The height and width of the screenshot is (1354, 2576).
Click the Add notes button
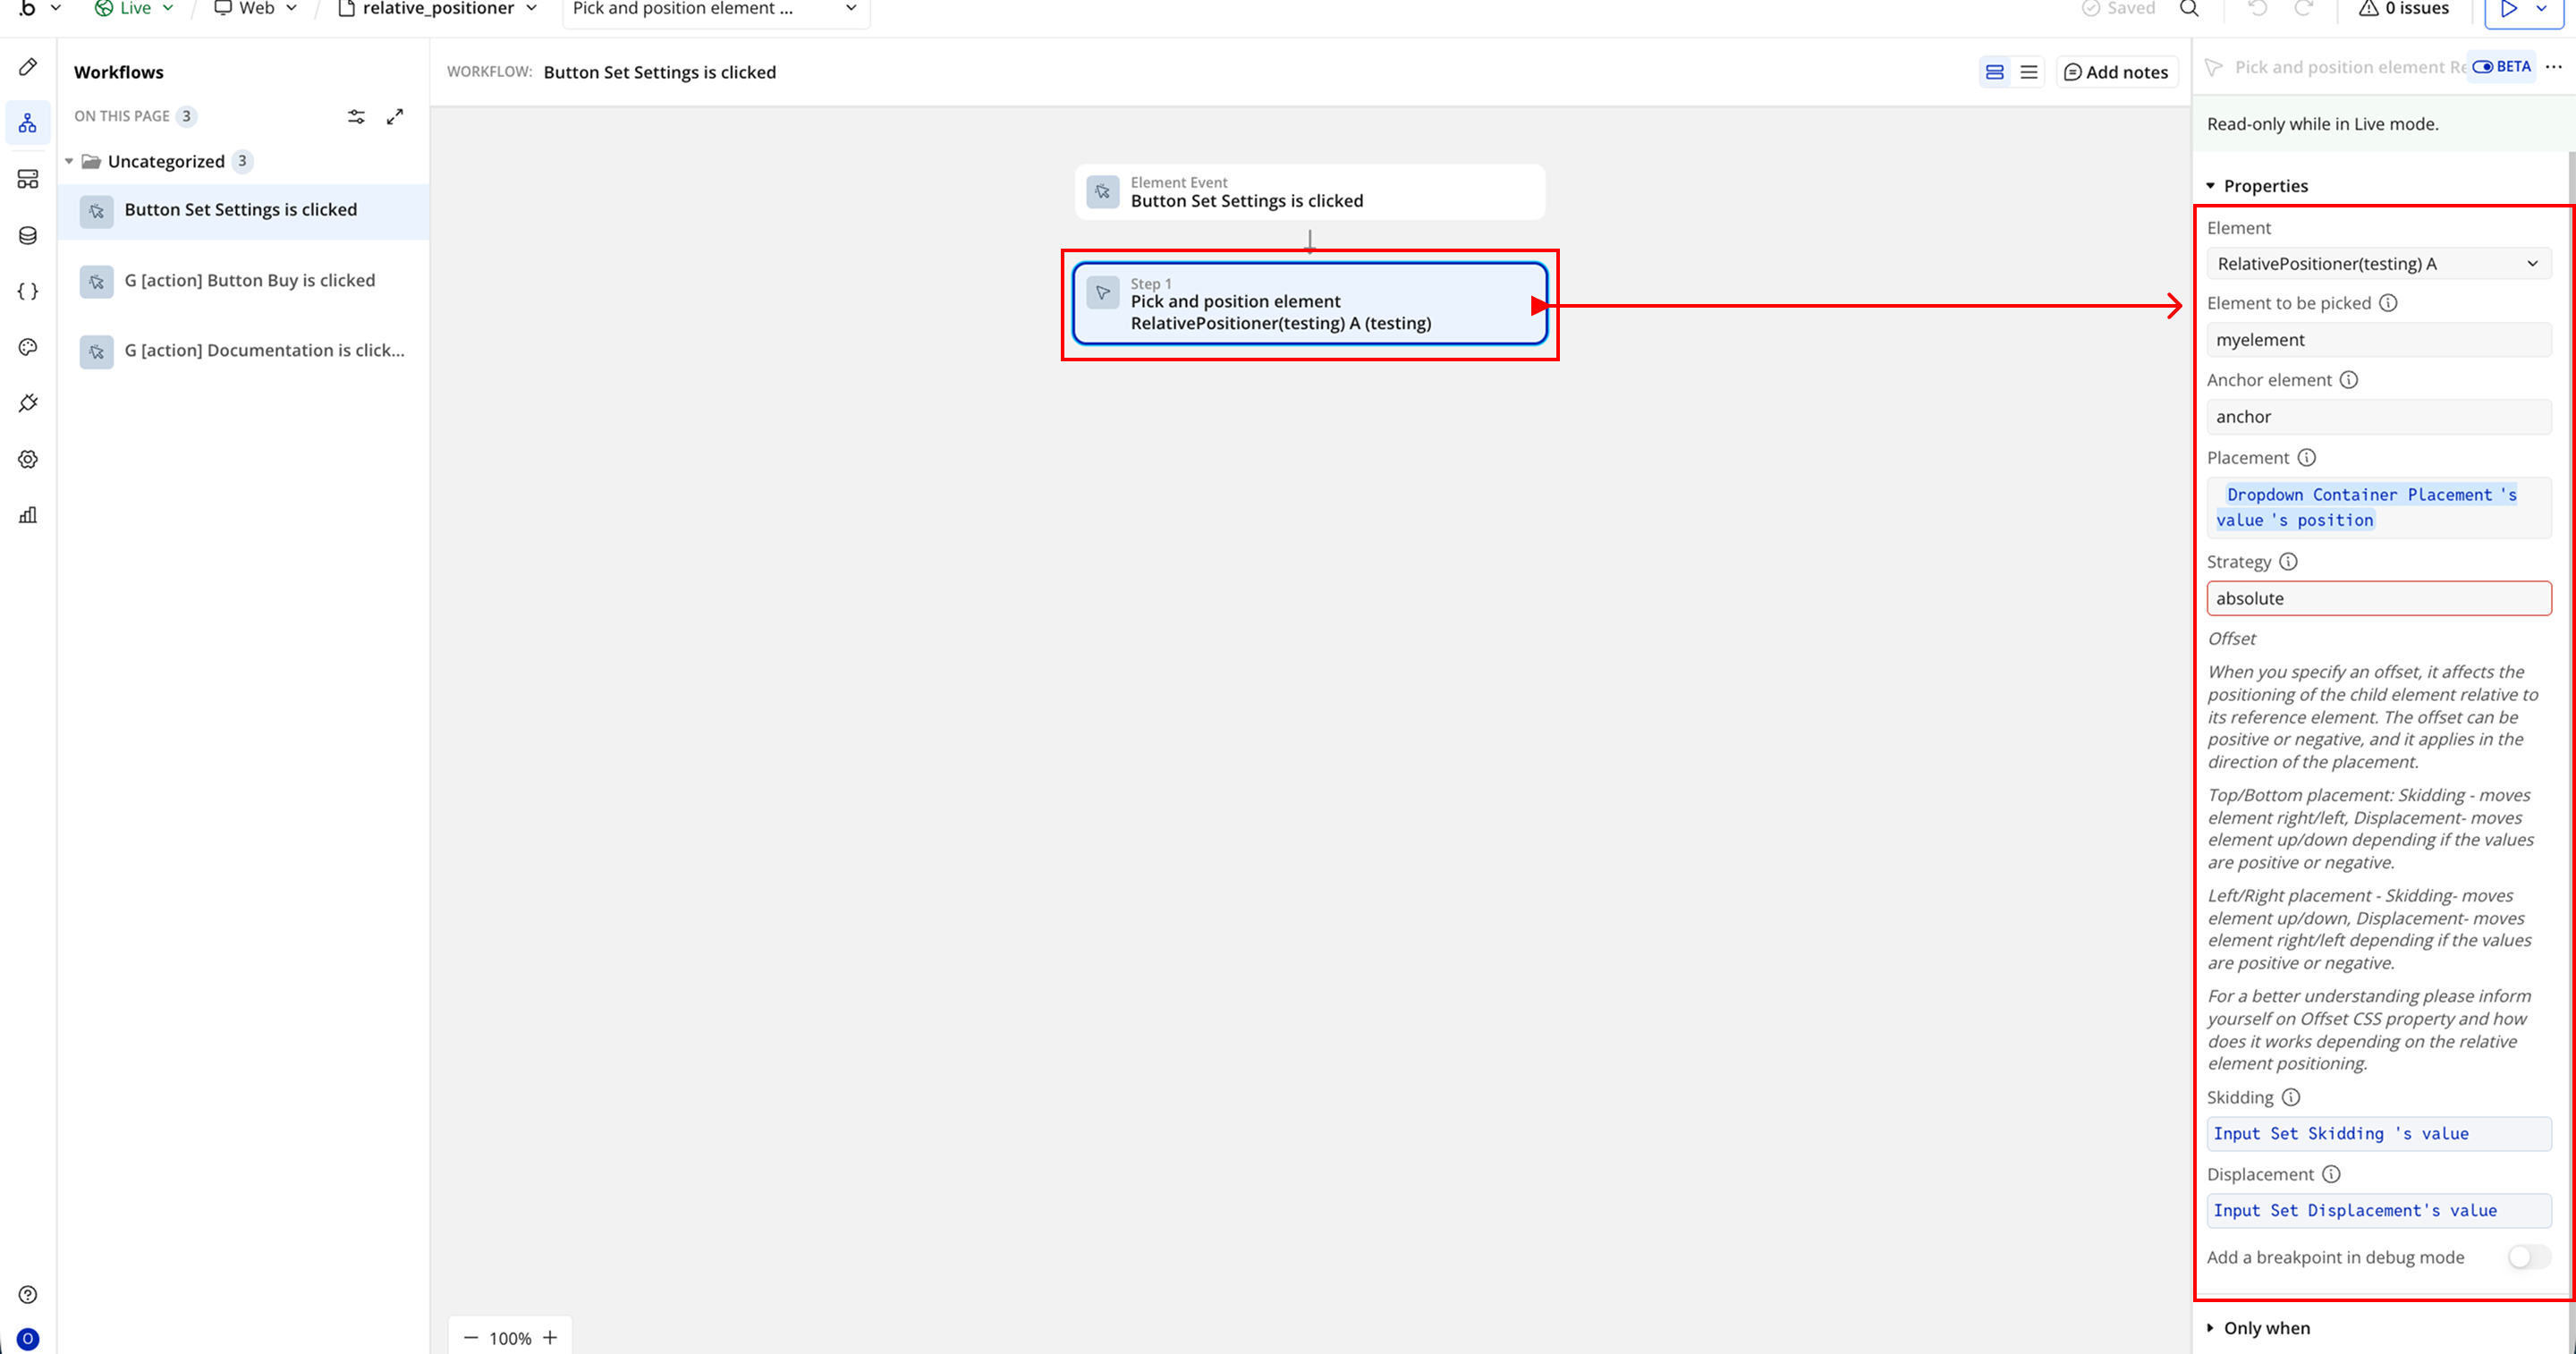(x=2116, y=72)
